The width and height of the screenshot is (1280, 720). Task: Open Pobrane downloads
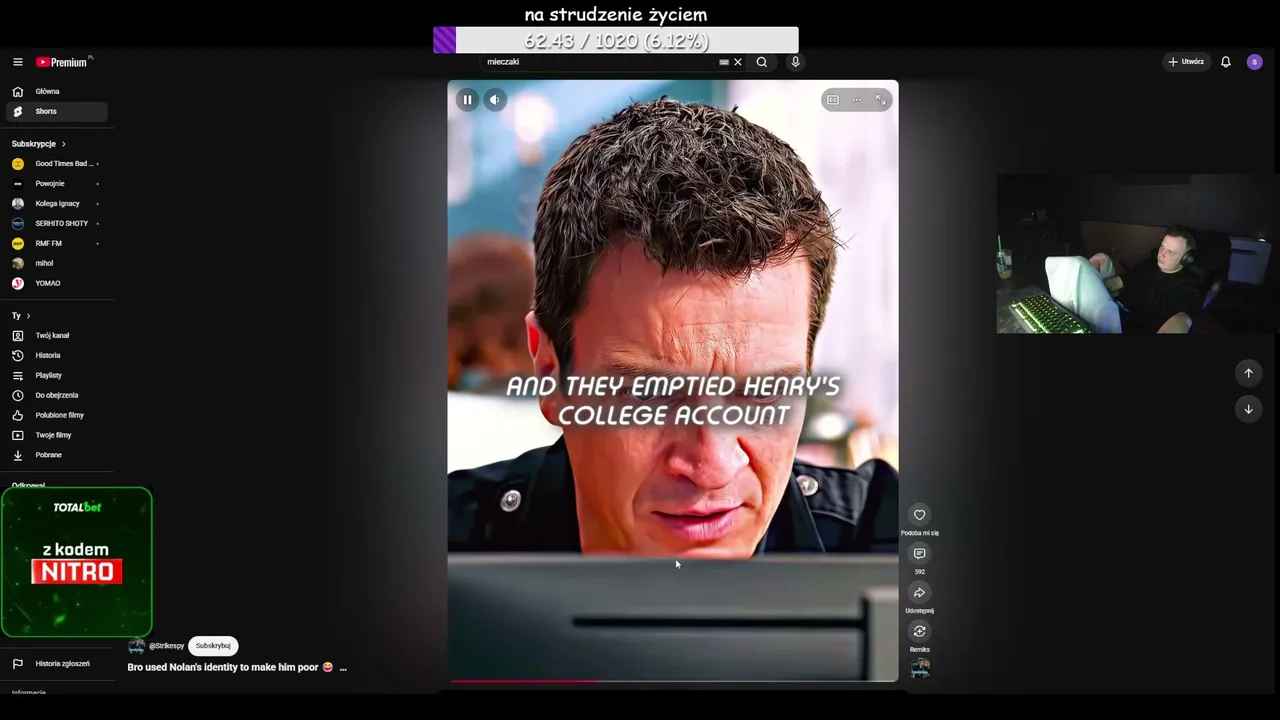(56, 455)
